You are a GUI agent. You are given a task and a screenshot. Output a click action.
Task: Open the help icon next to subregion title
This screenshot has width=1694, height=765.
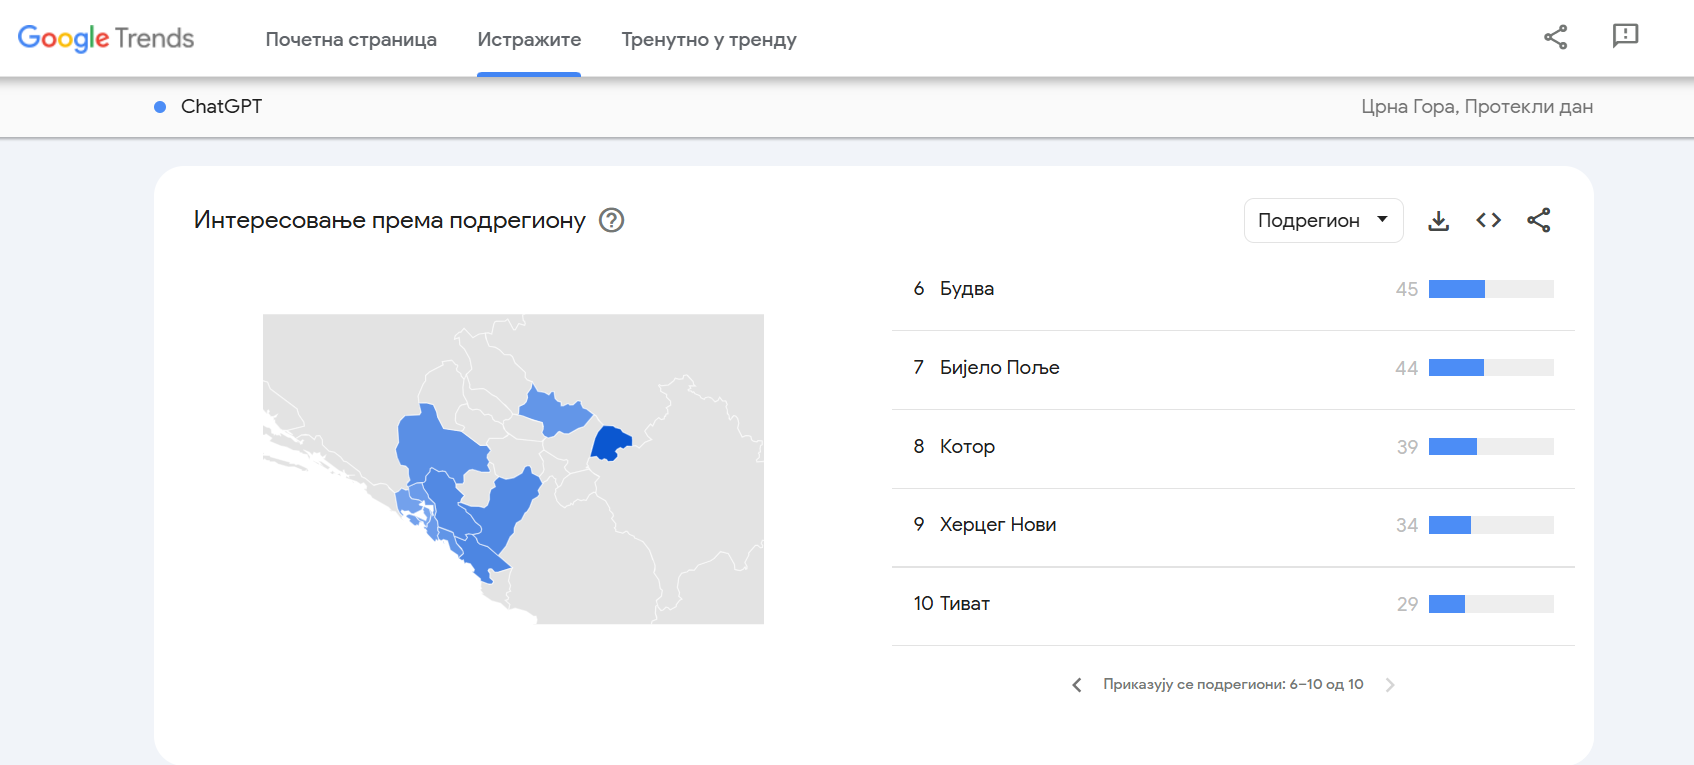pos(611,220)
